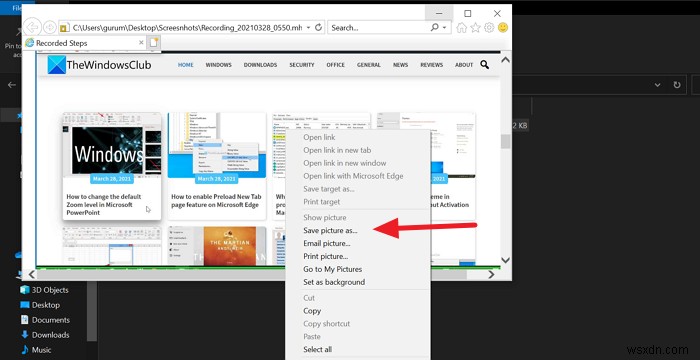Image resolution: width=700 pixels, height=360 pixels.
Task: Open the article about PowerPoint default Zoom level
Action: click(x=104, y=205)
